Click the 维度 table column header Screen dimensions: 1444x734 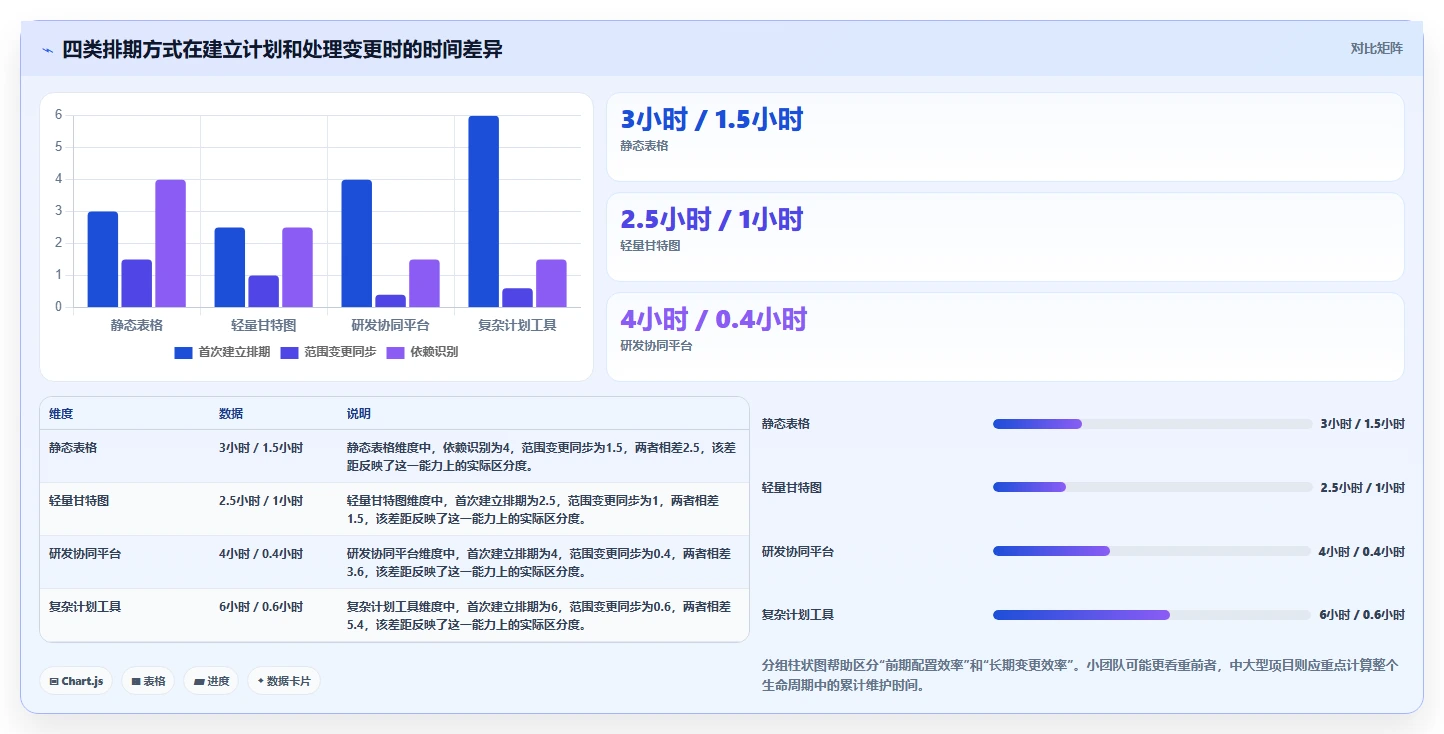pyautogui.click(x=61, y=414)
